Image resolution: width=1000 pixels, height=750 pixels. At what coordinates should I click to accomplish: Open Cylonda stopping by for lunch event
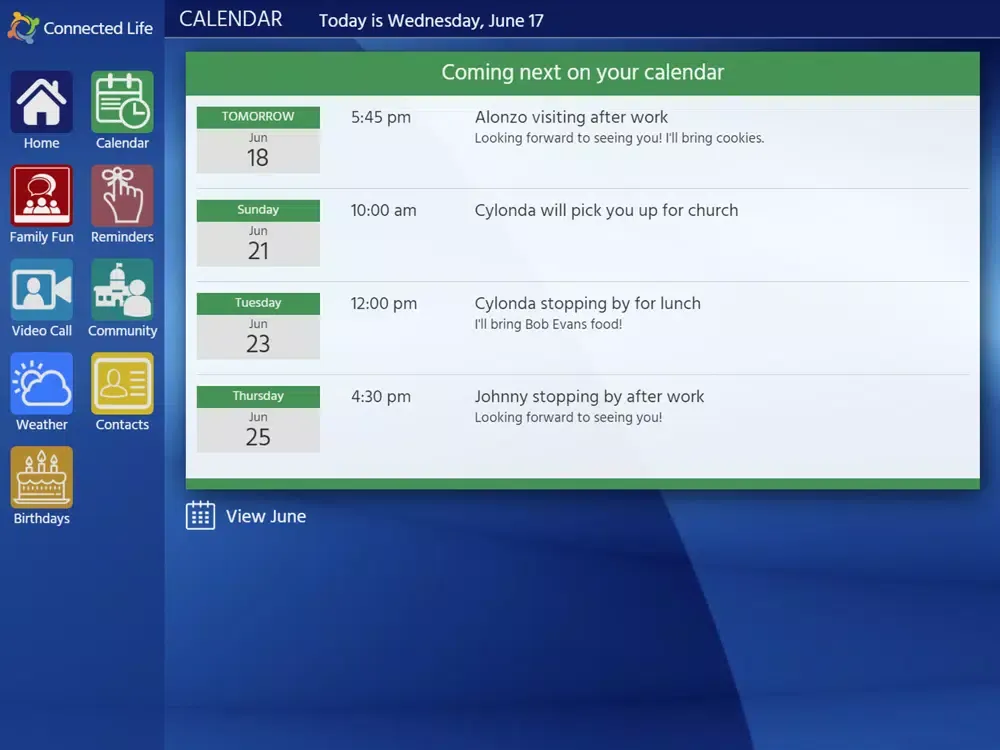[x=587, y=303]
